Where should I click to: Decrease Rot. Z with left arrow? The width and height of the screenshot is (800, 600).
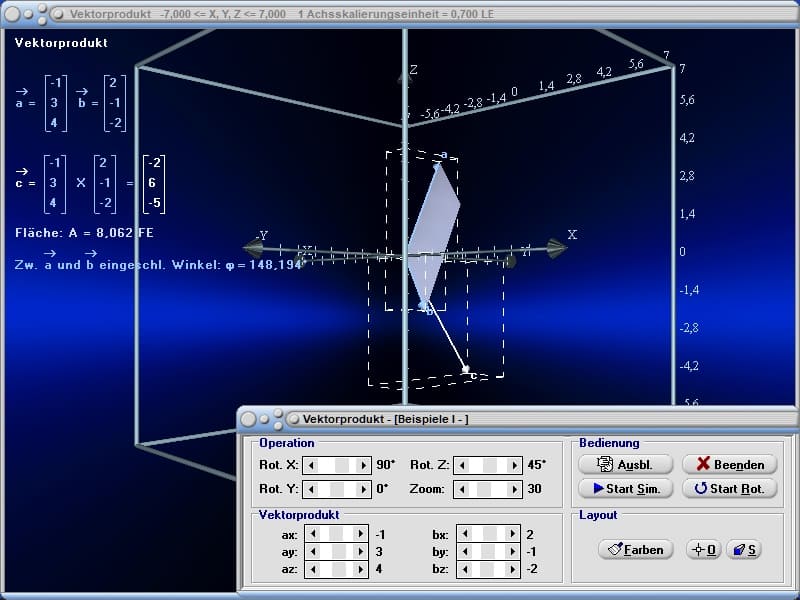(462, 465)
